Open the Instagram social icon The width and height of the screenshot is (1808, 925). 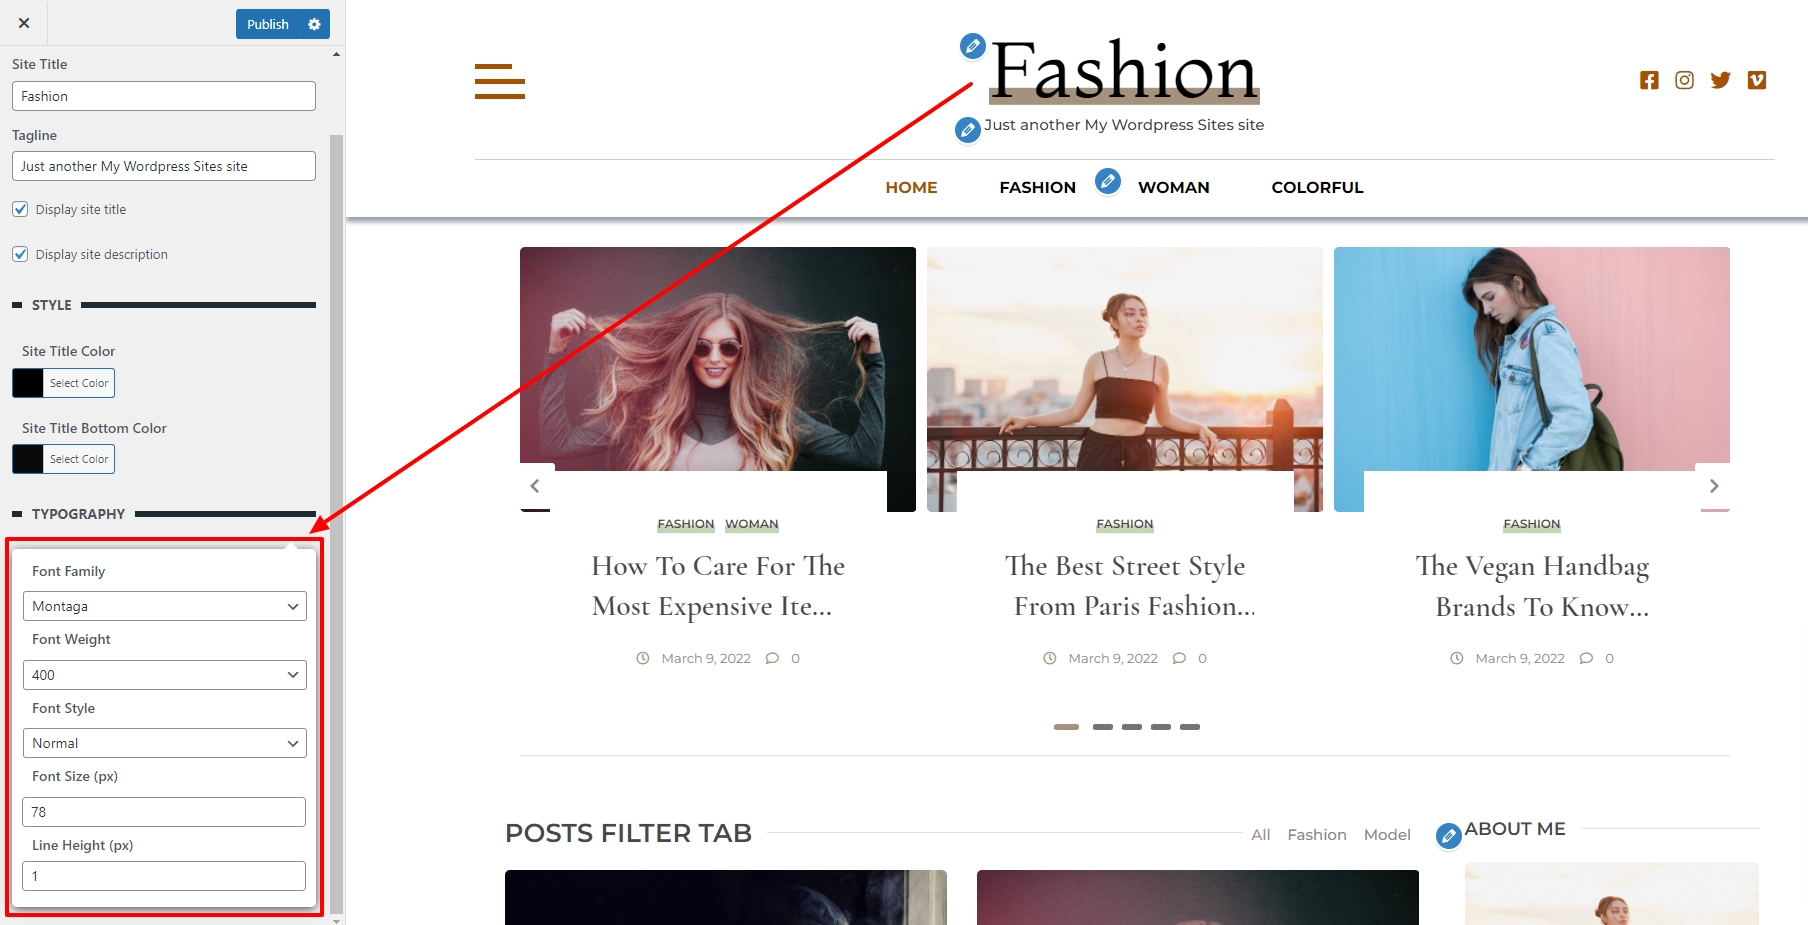coord(1684,80)
